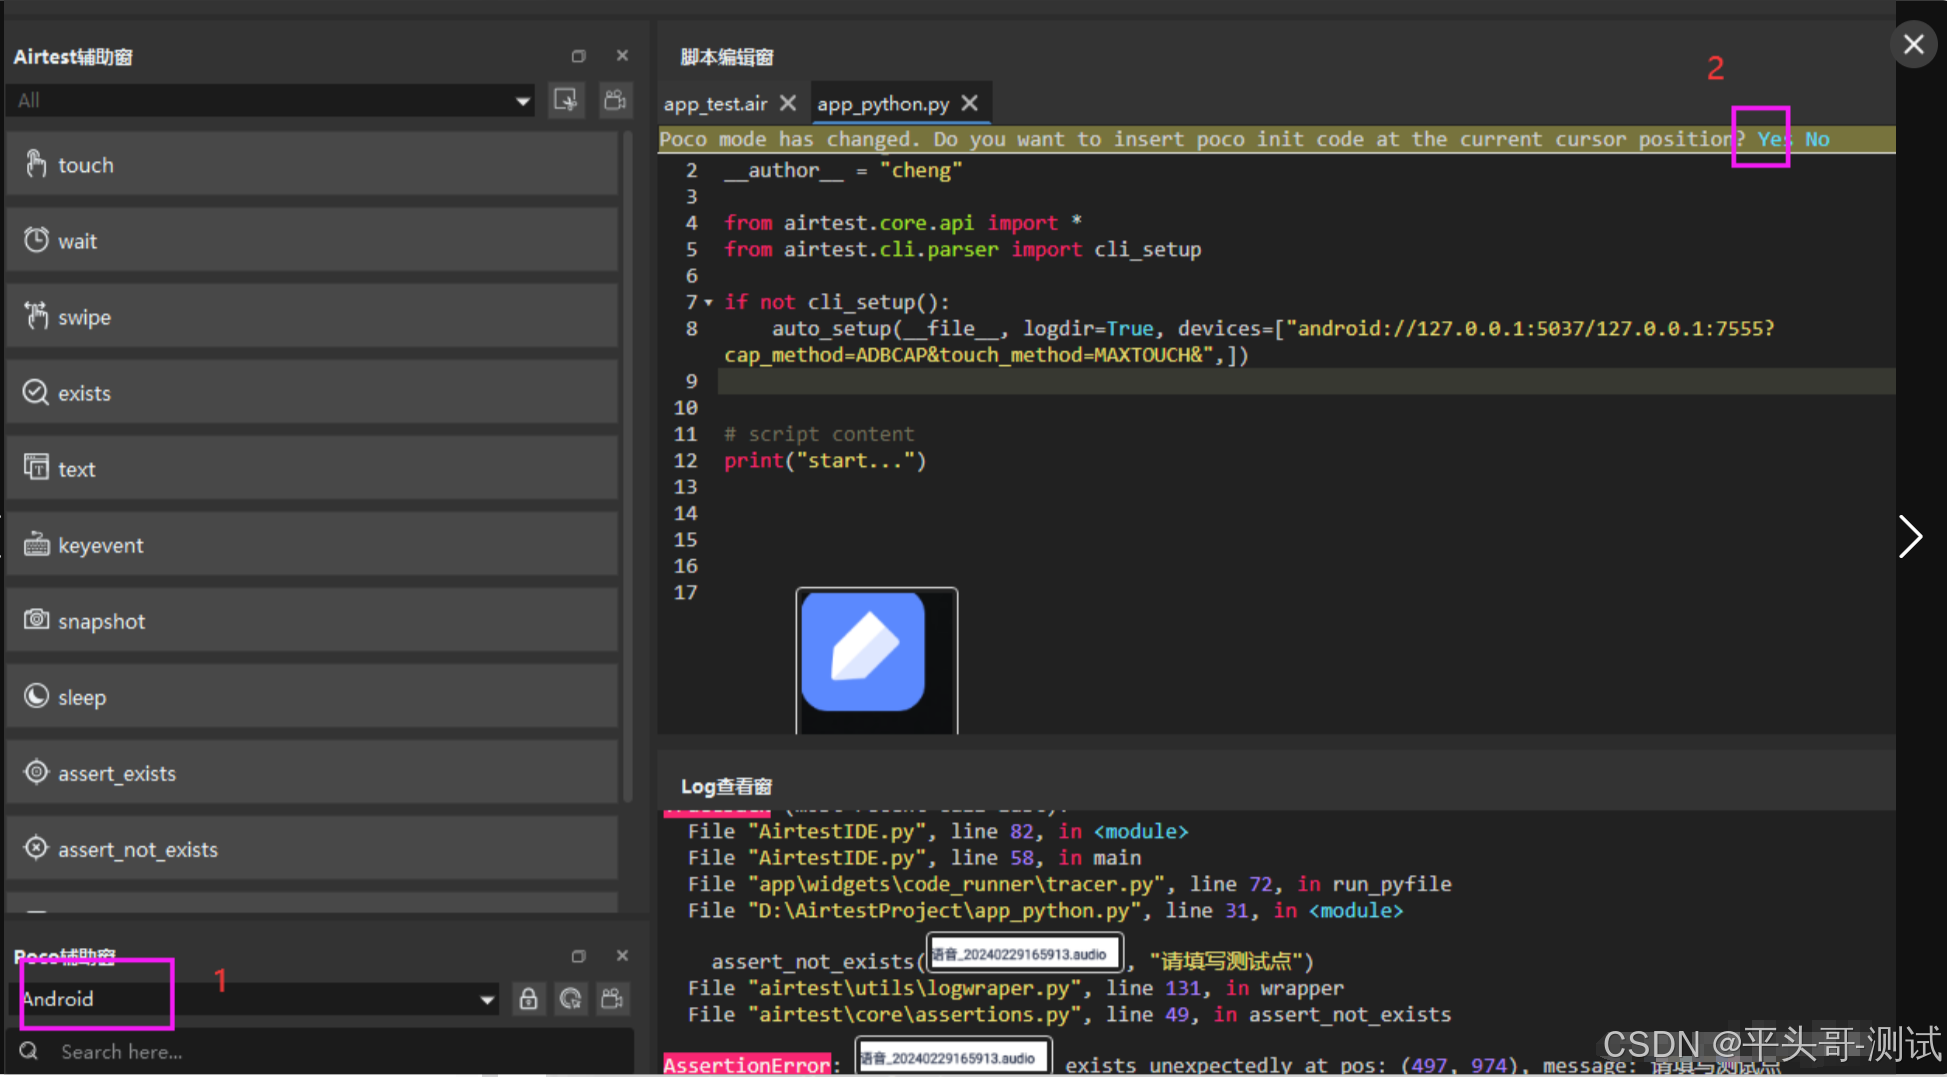Click the __author__ = "cheng" line
The image size is (1947, 1077).
(843, 170)
